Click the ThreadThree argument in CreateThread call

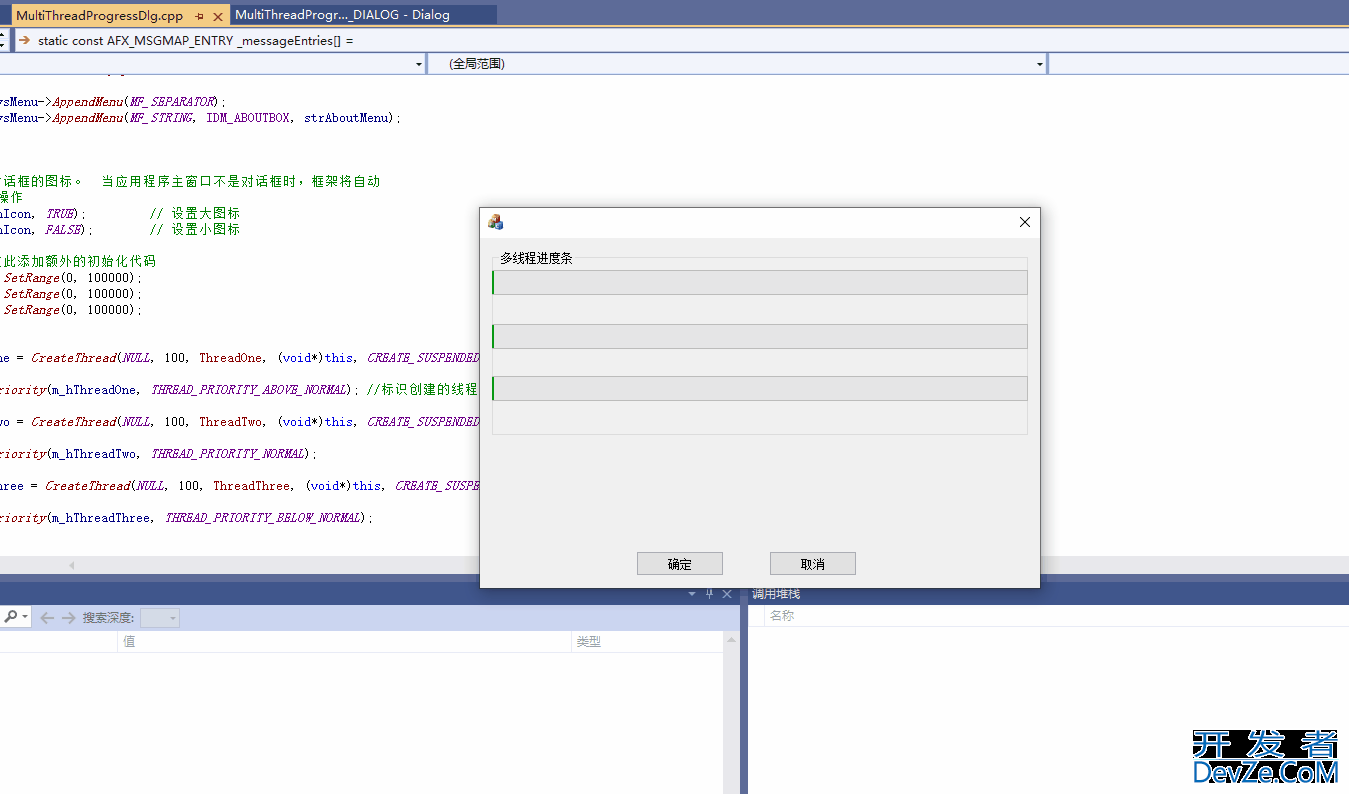[x=252, y=486]
